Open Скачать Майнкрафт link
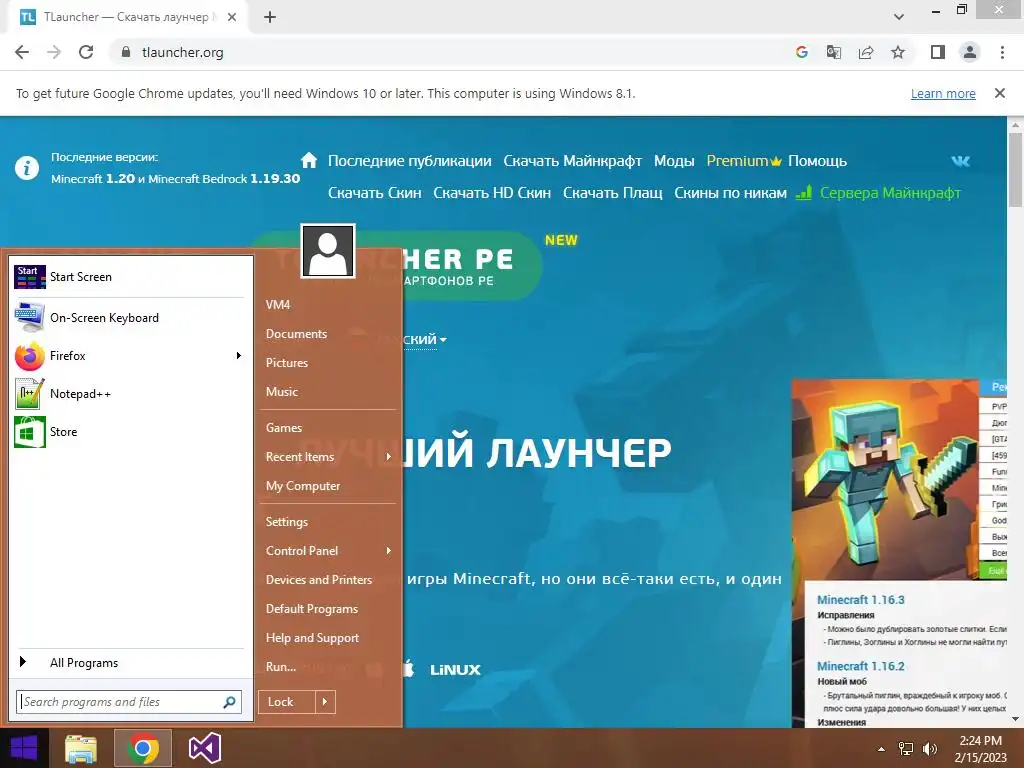The width and height of the screenshot is (1024, 768). click(x=573, y=161)
